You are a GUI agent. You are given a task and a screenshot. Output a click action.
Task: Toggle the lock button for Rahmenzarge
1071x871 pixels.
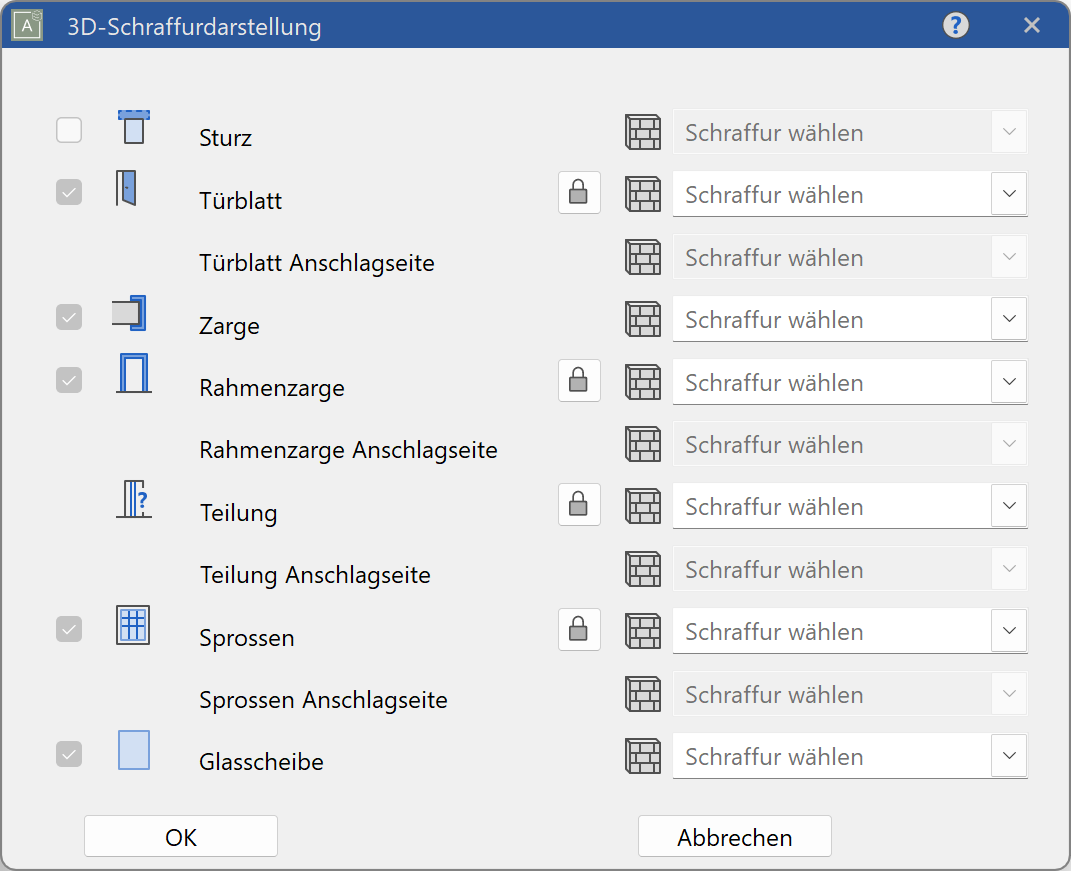pyautogui.click(x=579, y=381)
